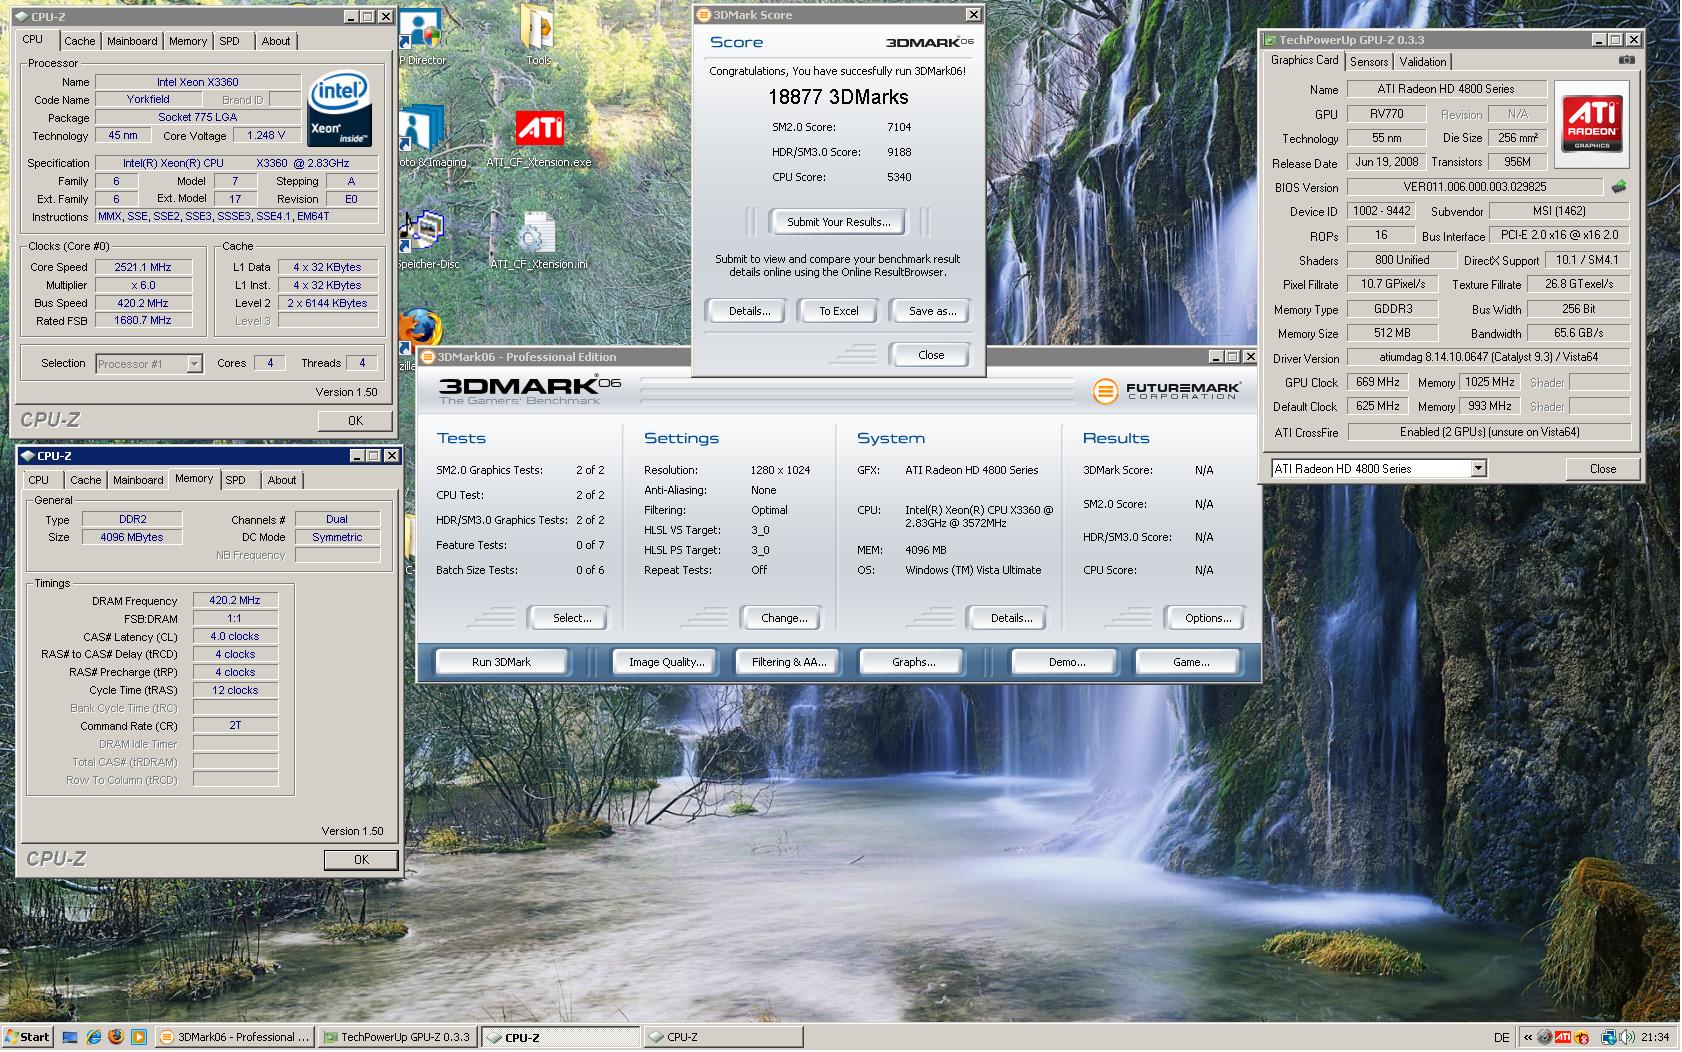
Task: Open the Mainboard tab in top CPU-Z
Action: pyautogui.click(x=132, y=41)
